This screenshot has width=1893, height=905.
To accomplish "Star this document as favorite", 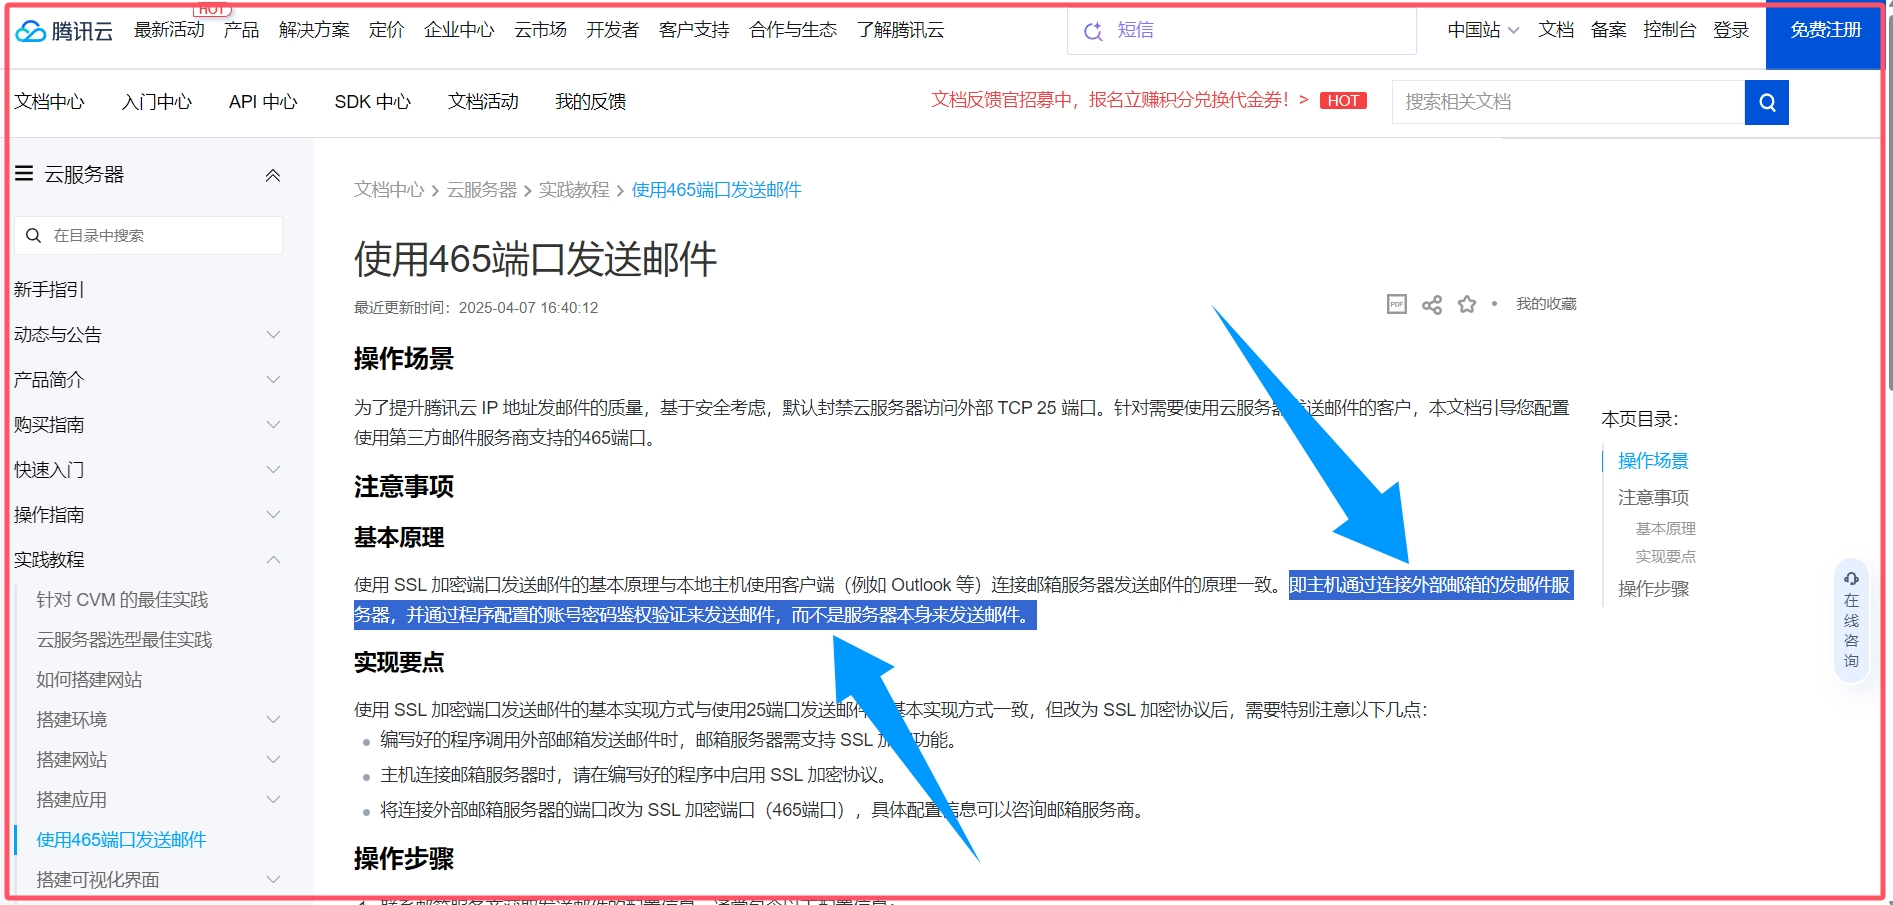I will [x=1467, y=304].
